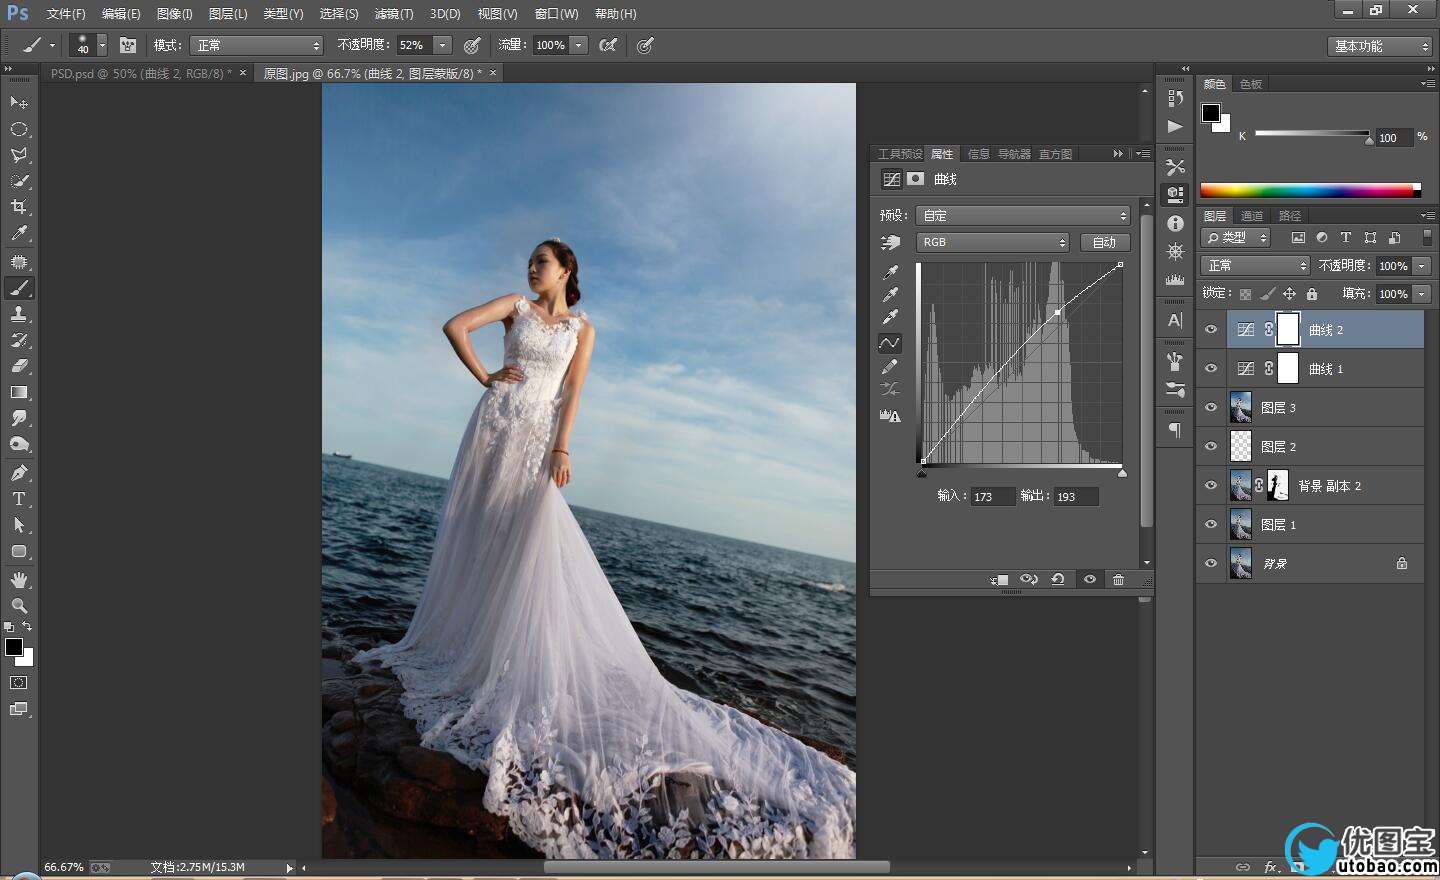This screenshot has width=1440, height=880.
Task: Open the RGB channel dropdown in Curves
Action: tap(992, 242)
